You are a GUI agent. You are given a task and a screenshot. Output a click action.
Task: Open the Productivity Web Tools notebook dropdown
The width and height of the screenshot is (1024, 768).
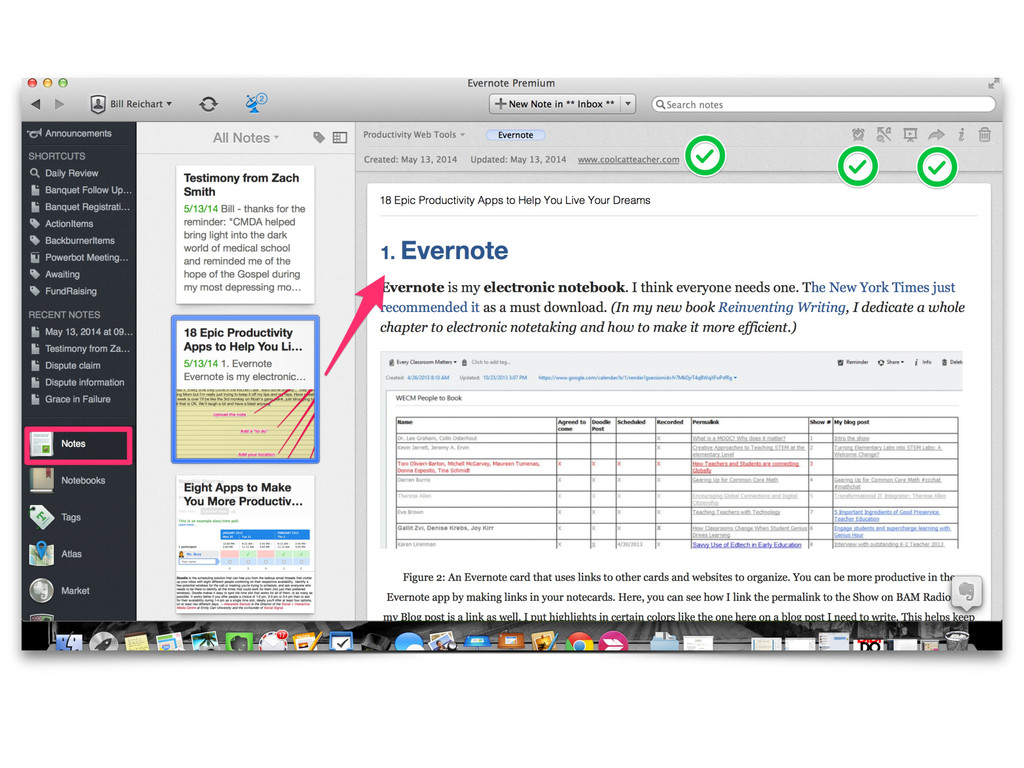click(414, 135)
